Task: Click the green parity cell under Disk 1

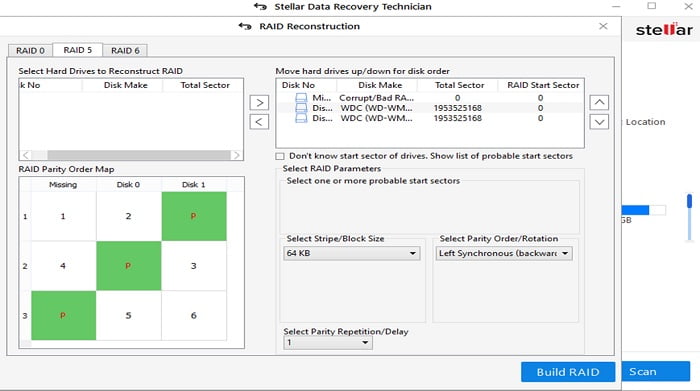Action: [x=194, y=216]
